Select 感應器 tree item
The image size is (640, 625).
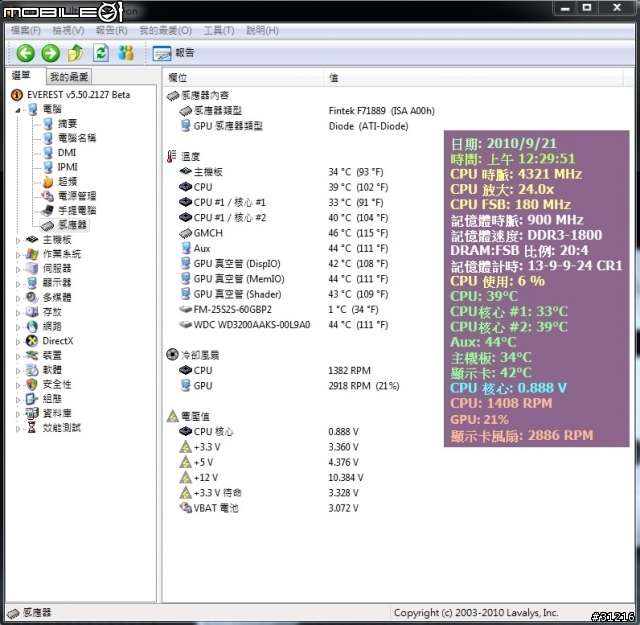coord(64,225)
